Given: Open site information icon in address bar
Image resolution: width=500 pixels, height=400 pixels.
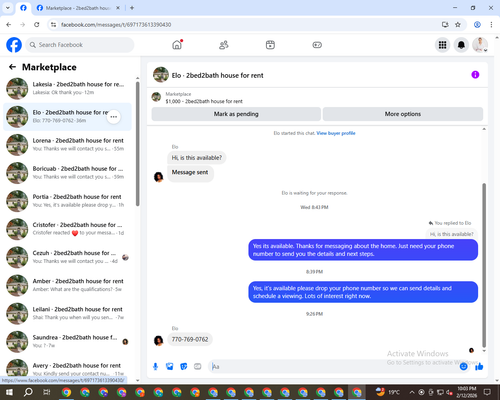Looking at the screenshot, I should [53, 25].
